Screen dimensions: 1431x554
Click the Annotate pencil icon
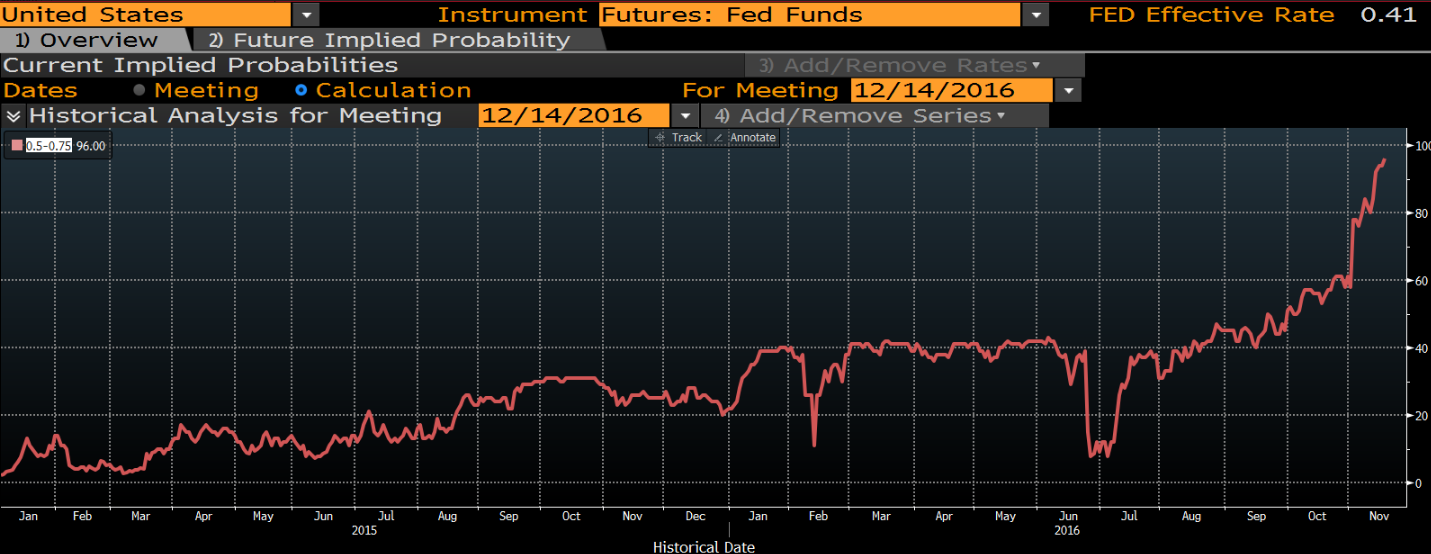(718, 138)
